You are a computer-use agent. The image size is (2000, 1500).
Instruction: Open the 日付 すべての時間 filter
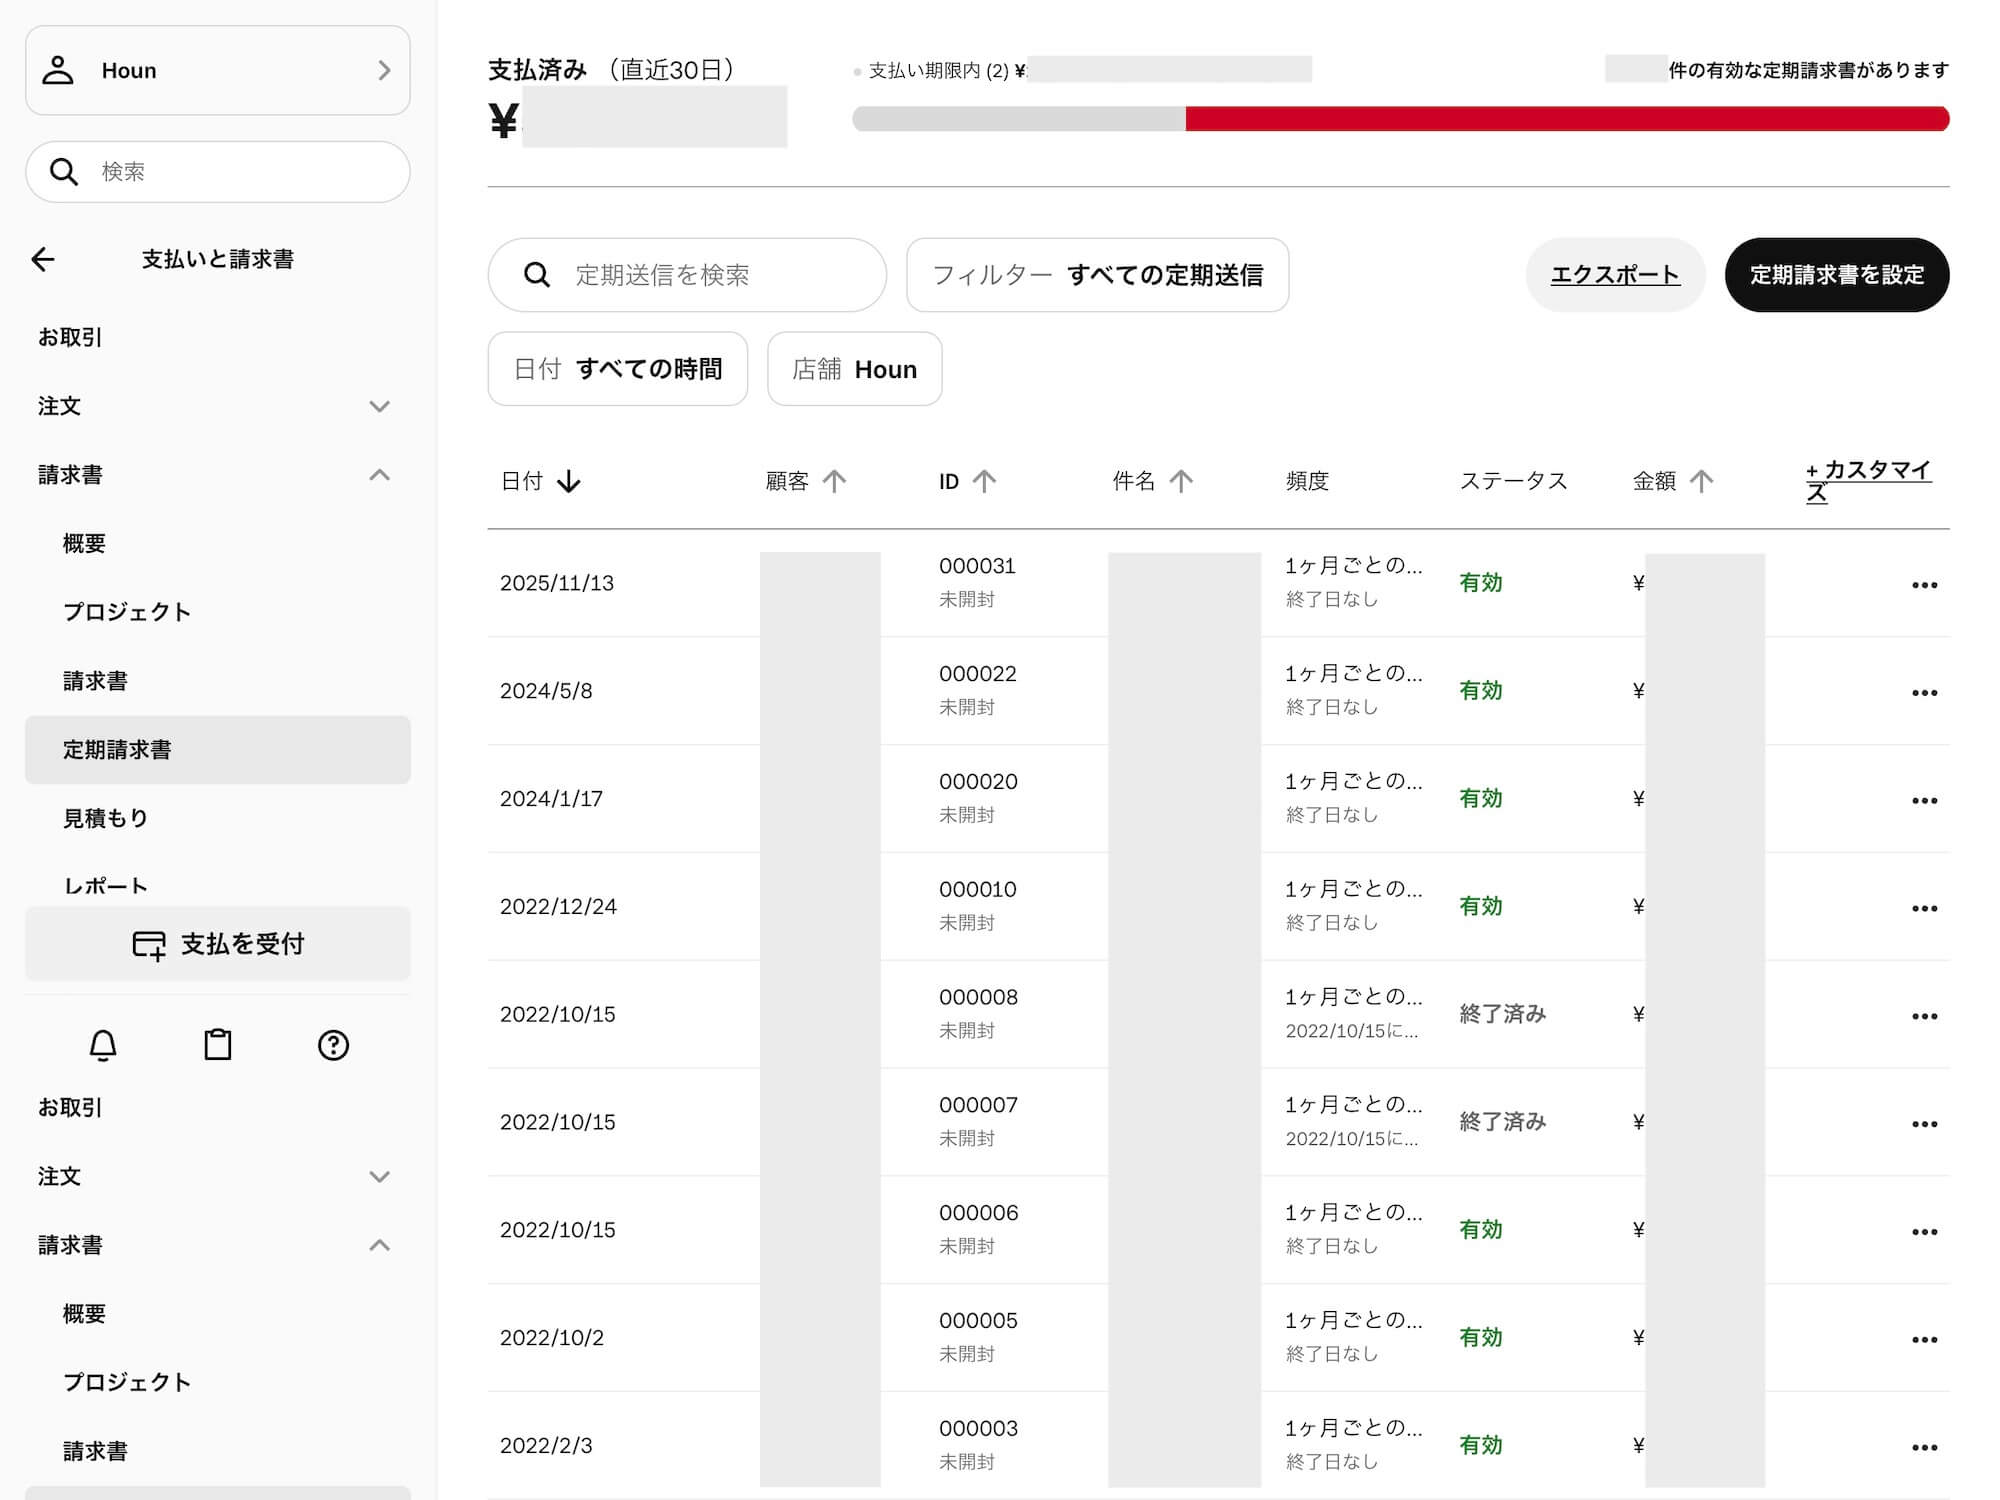(x=617, y=369)
